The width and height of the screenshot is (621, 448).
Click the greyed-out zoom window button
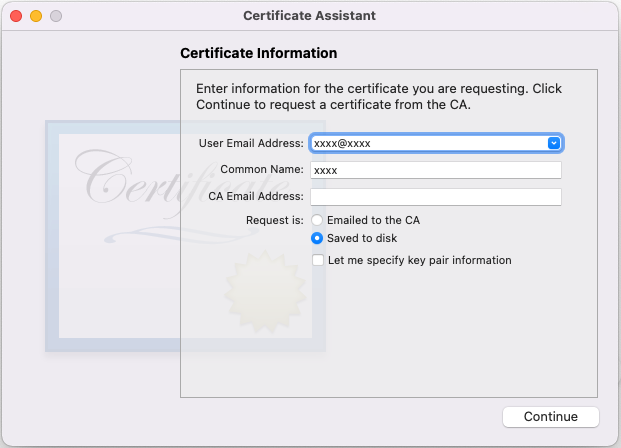pyautogui.click(x=55, y=16)
